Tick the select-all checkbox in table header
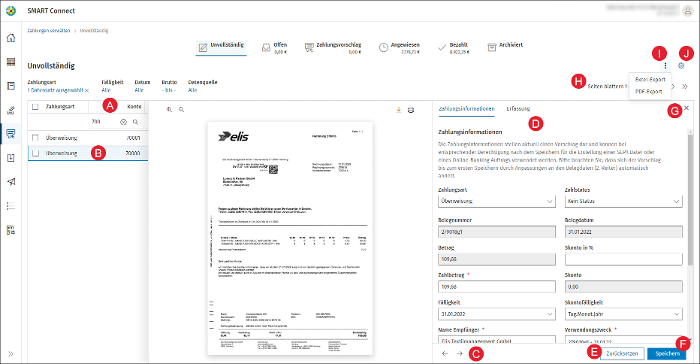 point(35,107)
